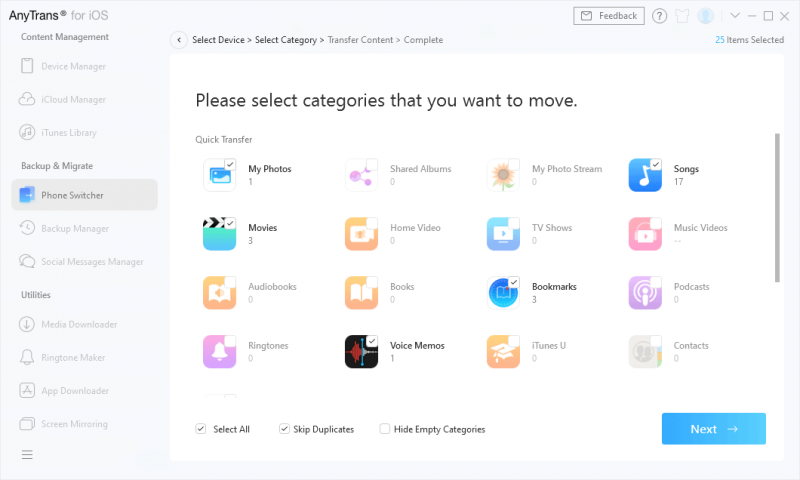Enable Hide Empty Categories checkbox
800x480 pixels.
pyautogui.click(x=385, y=429)
